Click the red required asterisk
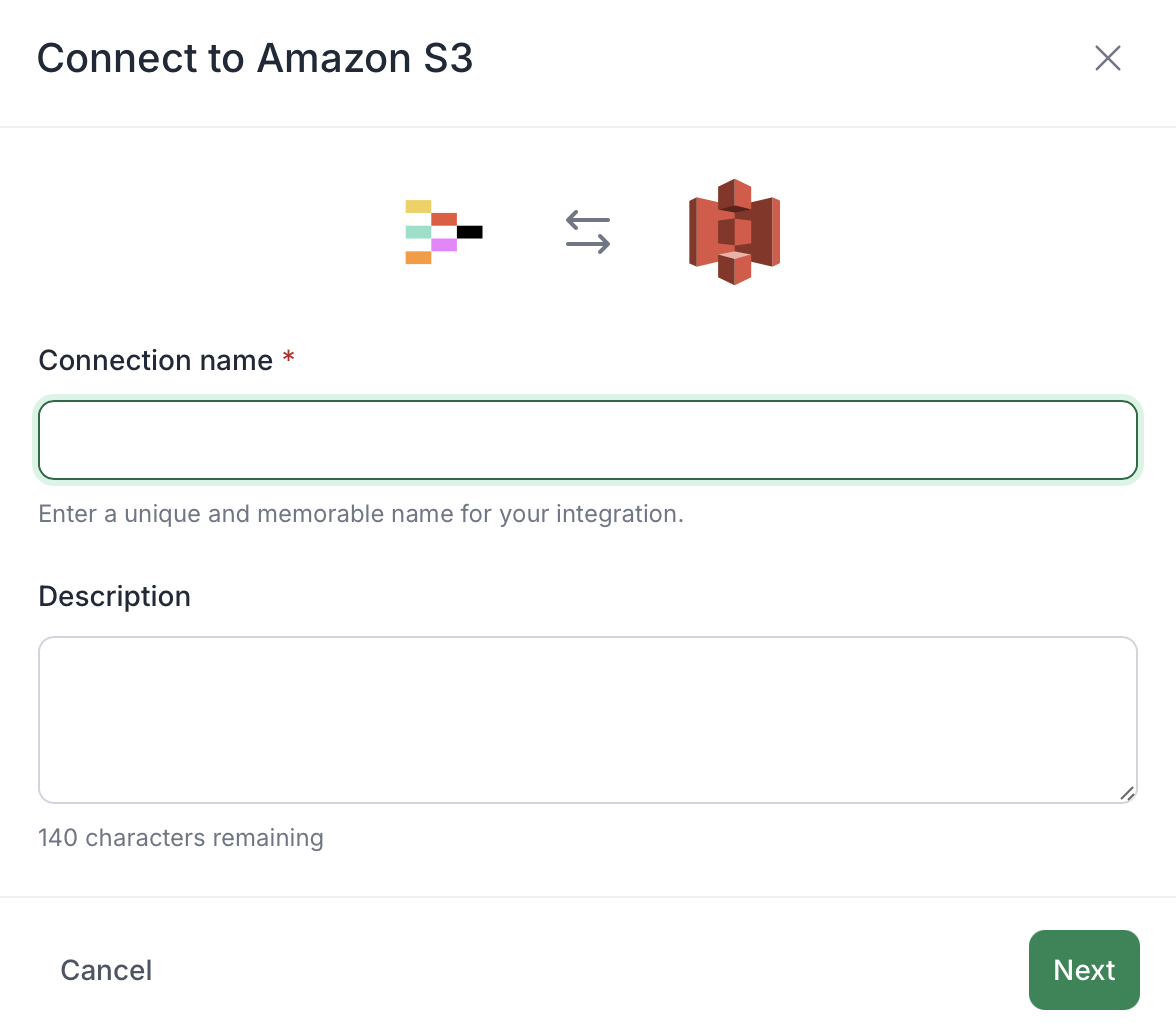 pyautogui.click(x=288, y=356)
